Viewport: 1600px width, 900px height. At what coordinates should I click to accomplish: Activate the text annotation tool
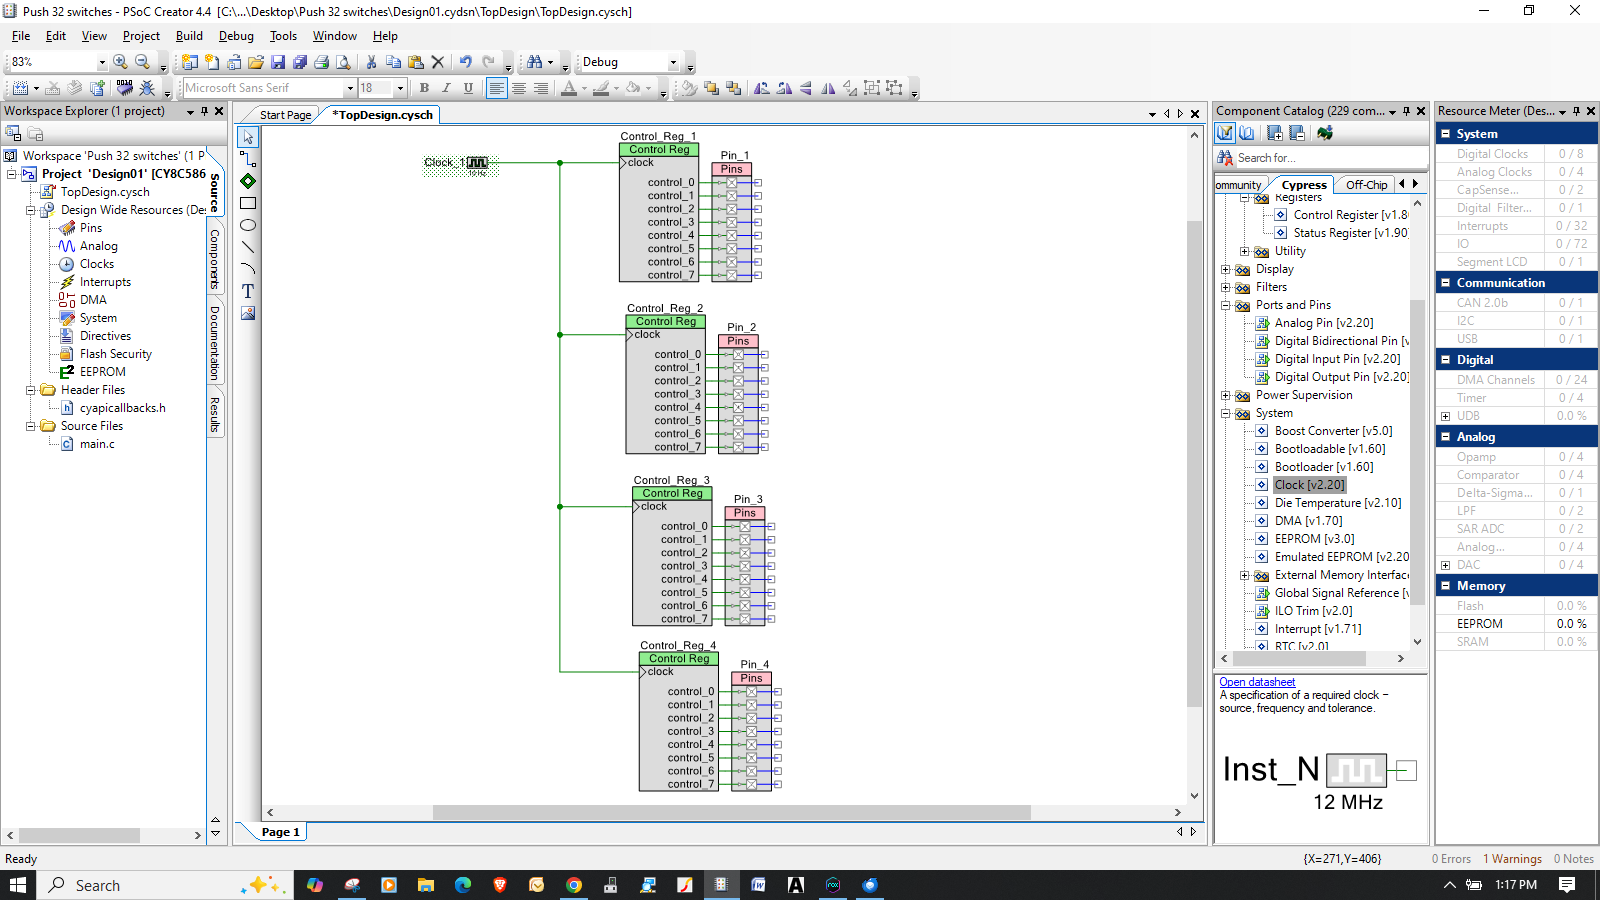(248, 291)
